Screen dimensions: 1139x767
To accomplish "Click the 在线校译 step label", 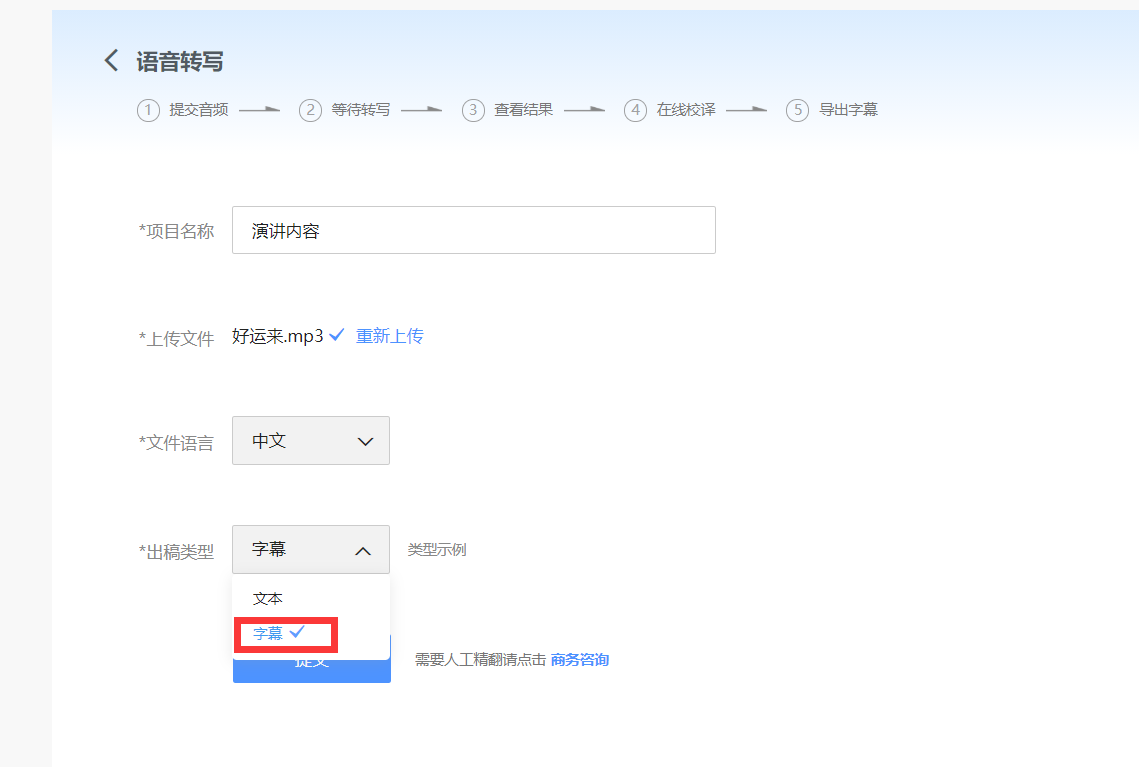I will [686, 110].
